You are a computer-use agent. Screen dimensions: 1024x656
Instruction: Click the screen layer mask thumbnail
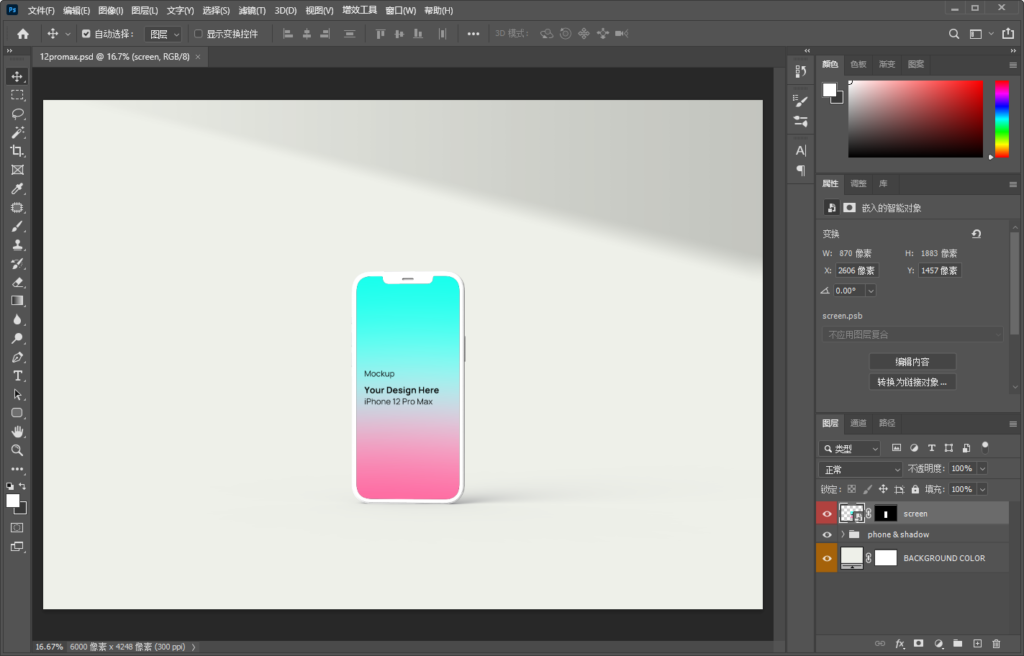point(886,514)
